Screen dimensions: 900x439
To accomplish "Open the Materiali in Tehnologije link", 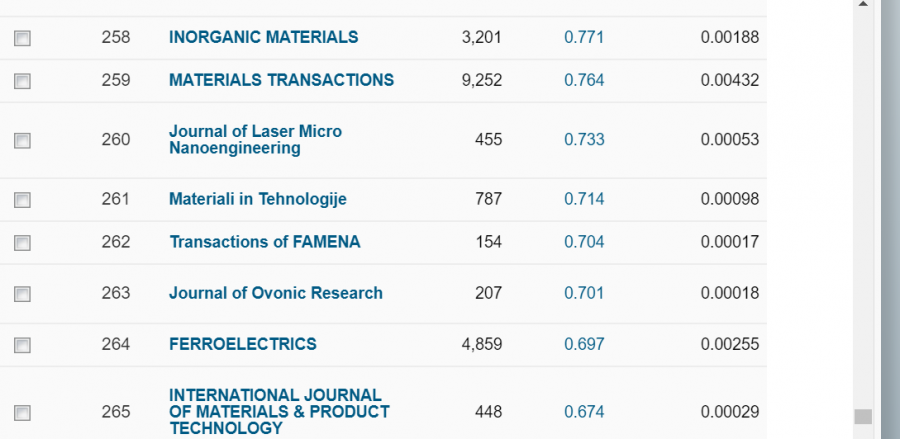I will tap(257, 199).
